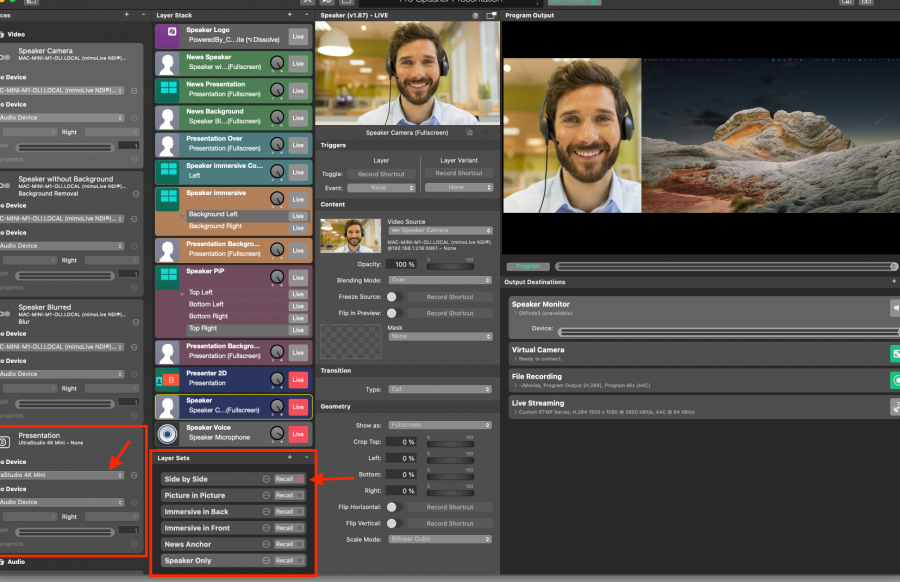Screen dimensions: 900x582
Task: Click the Picture in Picture round minus icon
Action: click(266, 495)
